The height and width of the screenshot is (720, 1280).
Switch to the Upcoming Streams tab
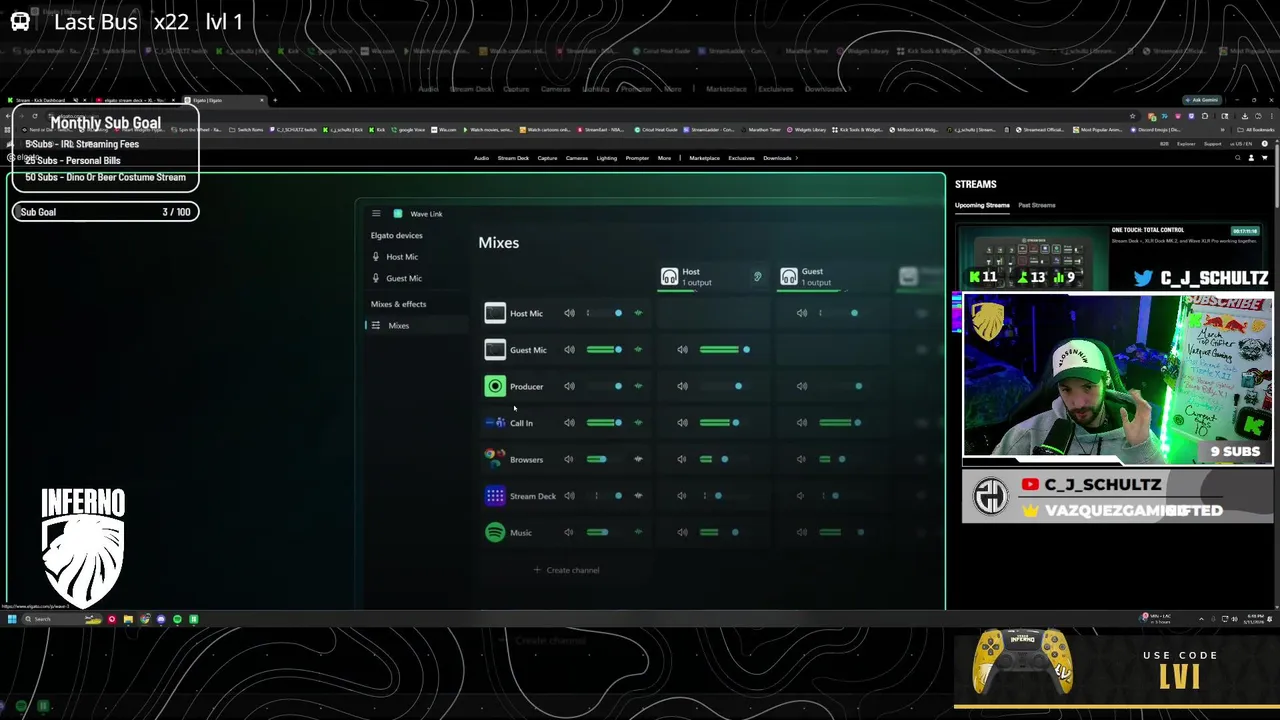pyautogui.click(x=982, y=205)
